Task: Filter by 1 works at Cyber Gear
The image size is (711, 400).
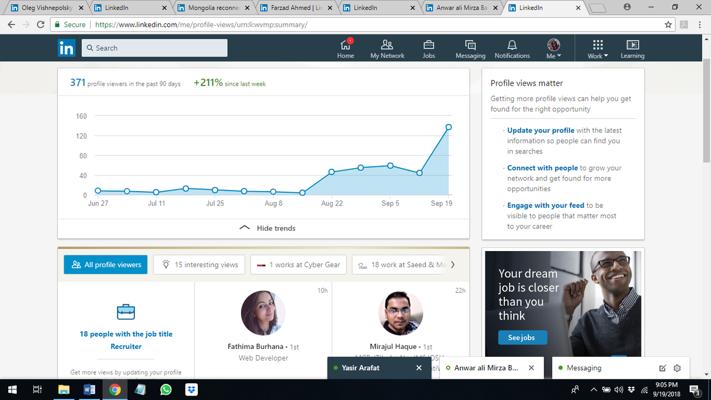Action: [x=298, y=264]
